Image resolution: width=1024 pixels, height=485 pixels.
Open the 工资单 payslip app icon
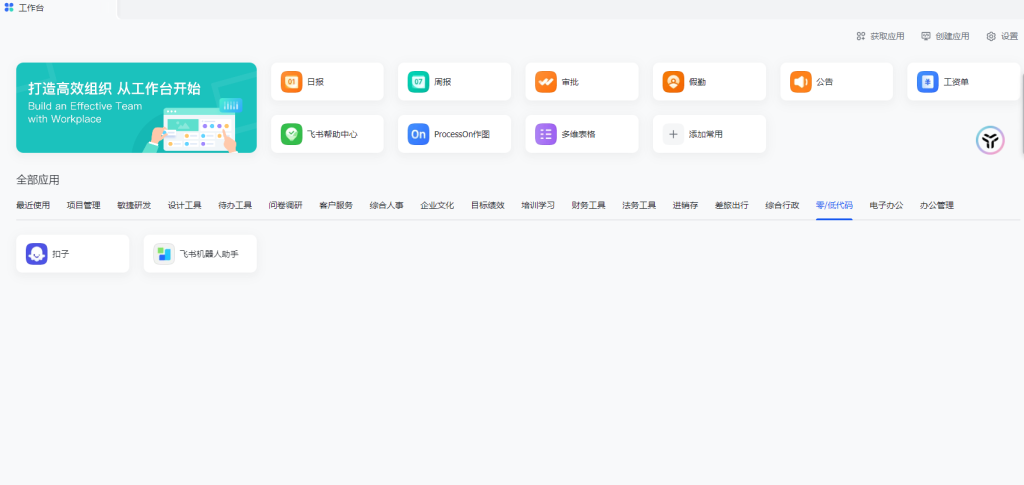927,82
